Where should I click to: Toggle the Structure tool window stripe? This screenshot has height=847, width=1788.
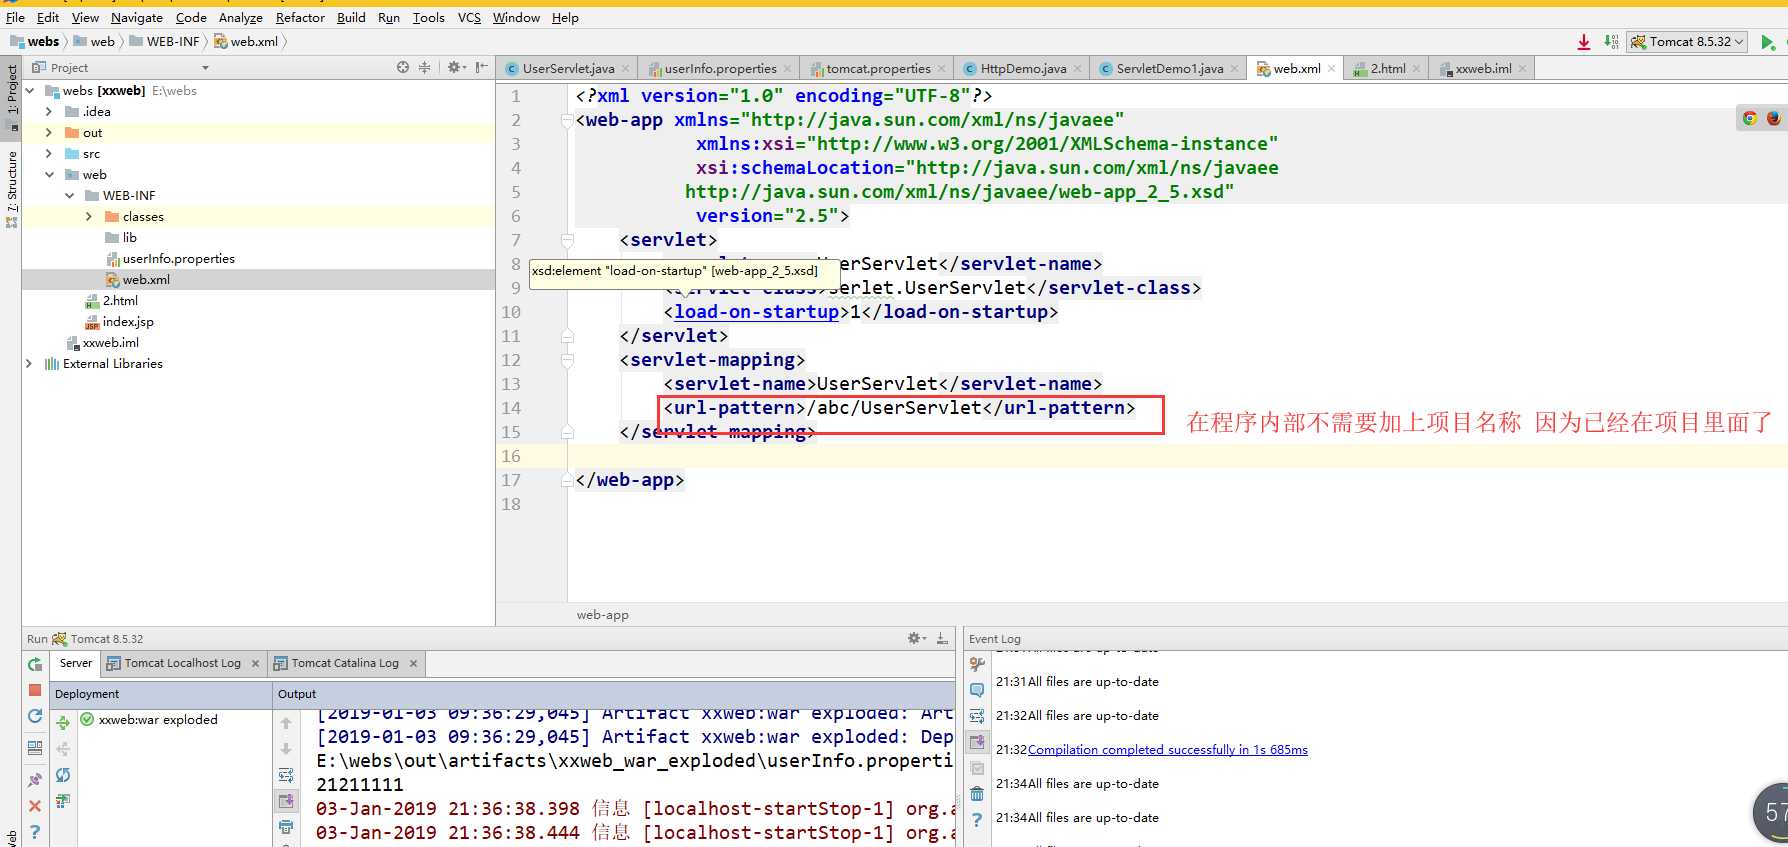[x=11, y=187]
